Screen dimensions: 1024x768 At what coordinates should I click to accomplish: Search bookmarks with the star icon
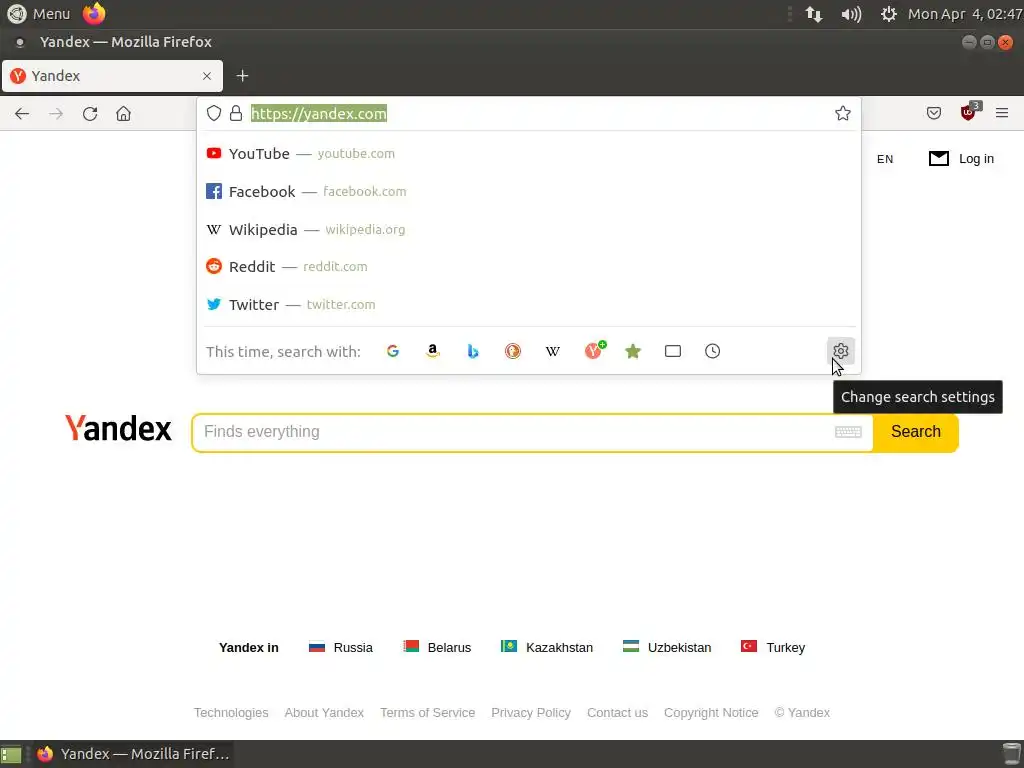click(x=633, y=351)
